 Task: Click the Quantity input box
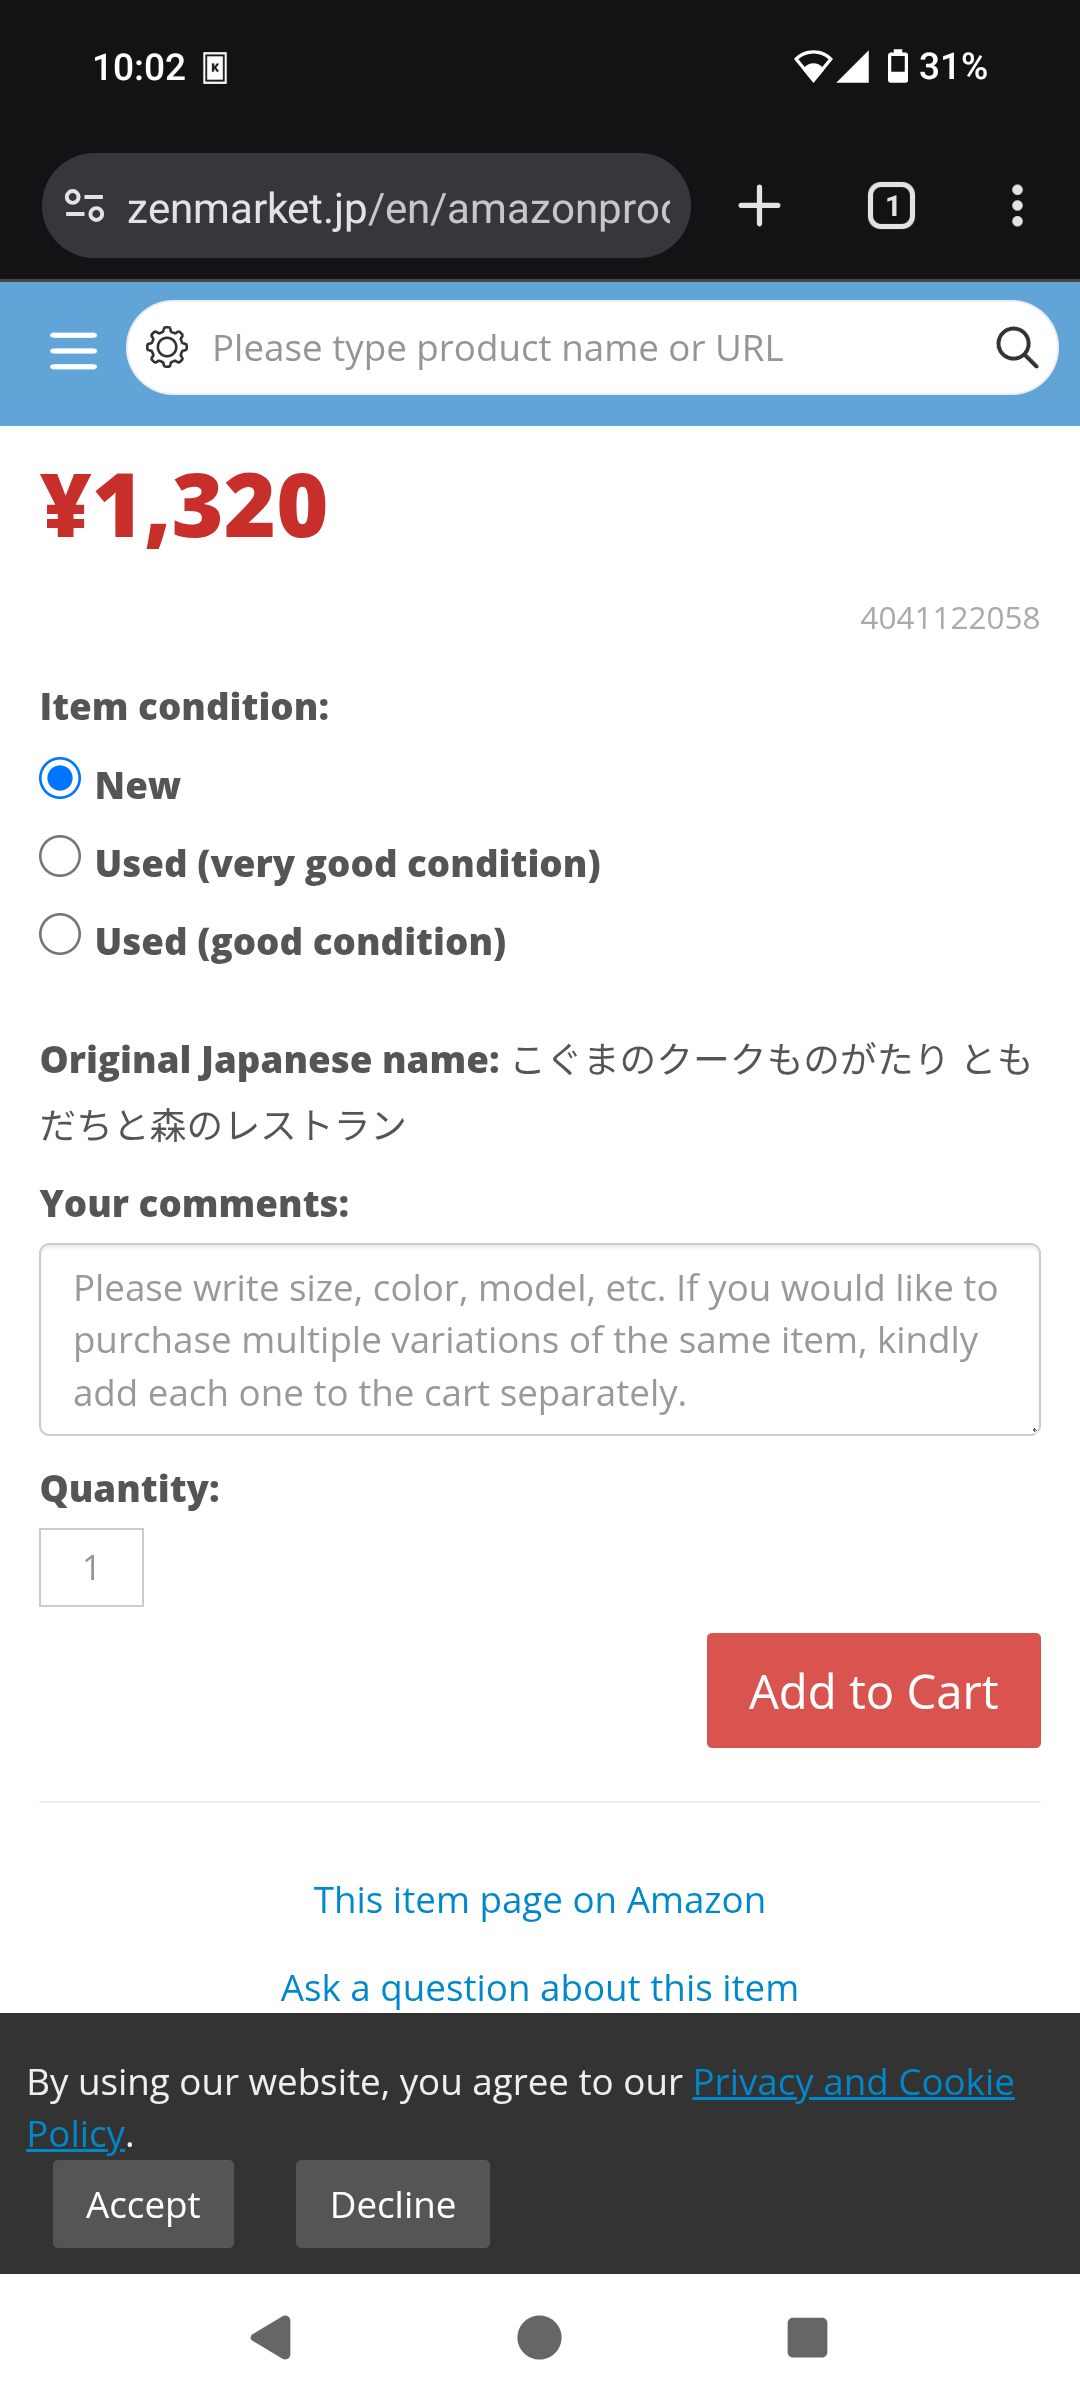pyautogui.click(x=91, y=1567)
